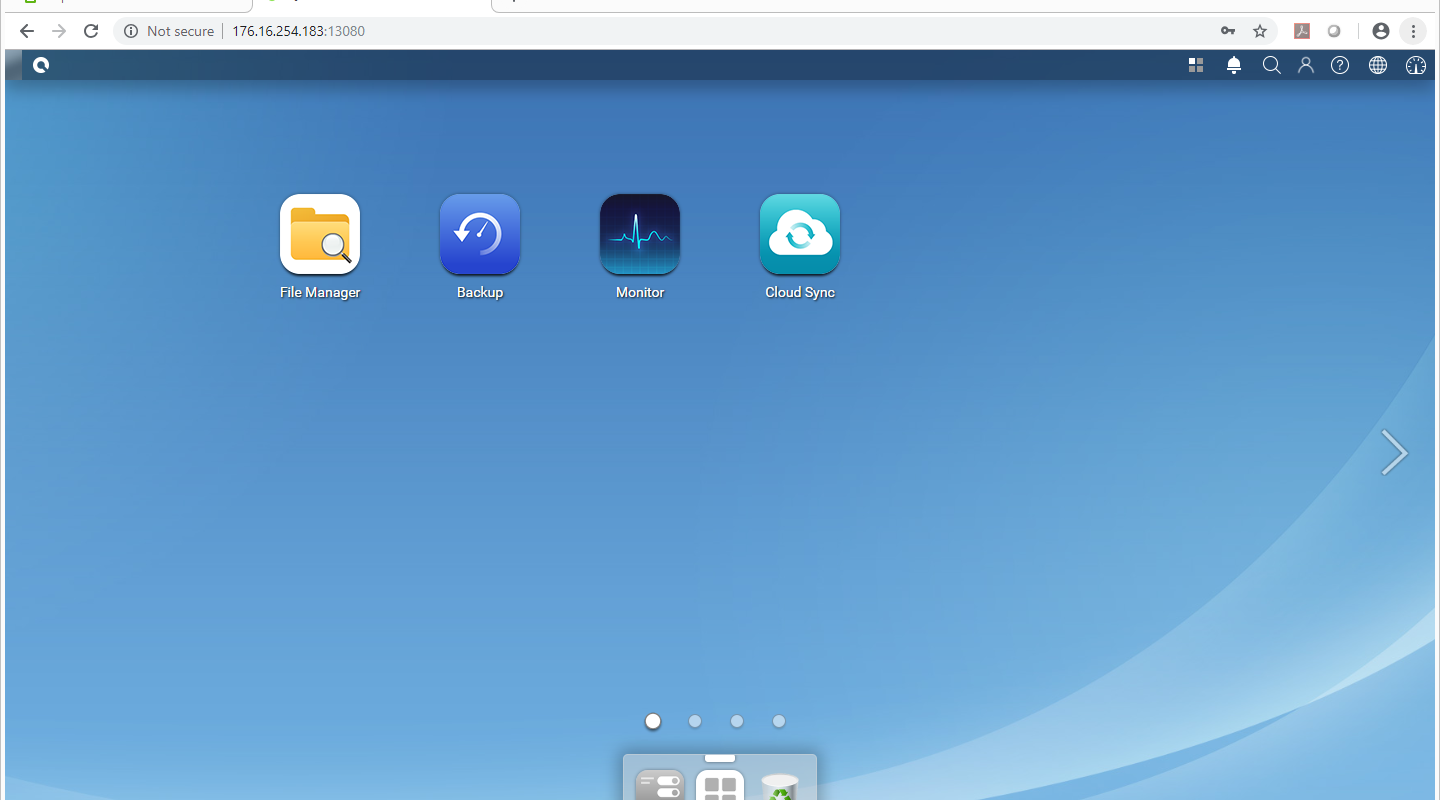
Task: Open the notifications bell
Action: 1234,65
